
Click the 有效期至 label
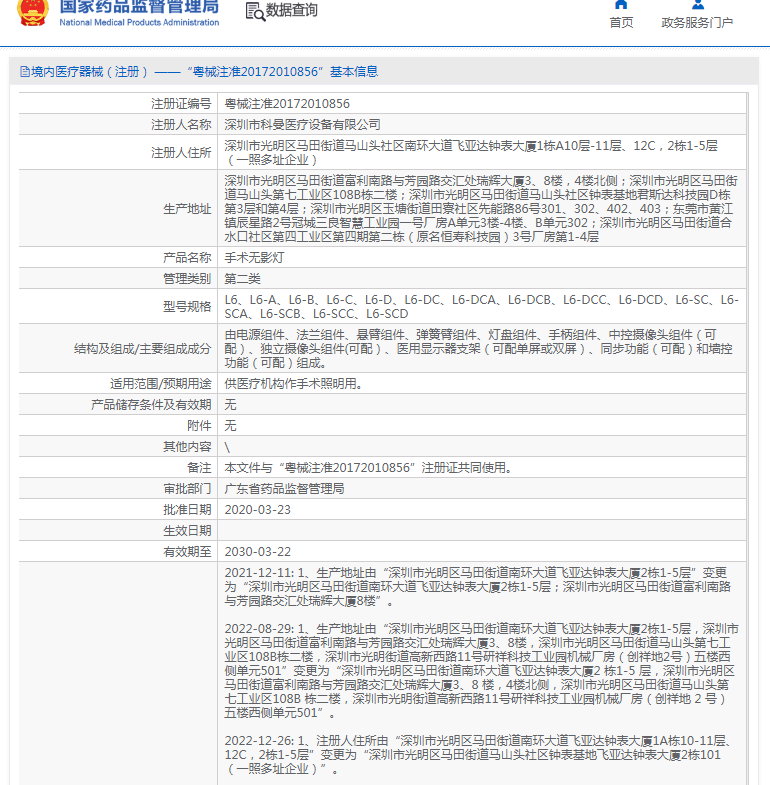pos(187,552)
